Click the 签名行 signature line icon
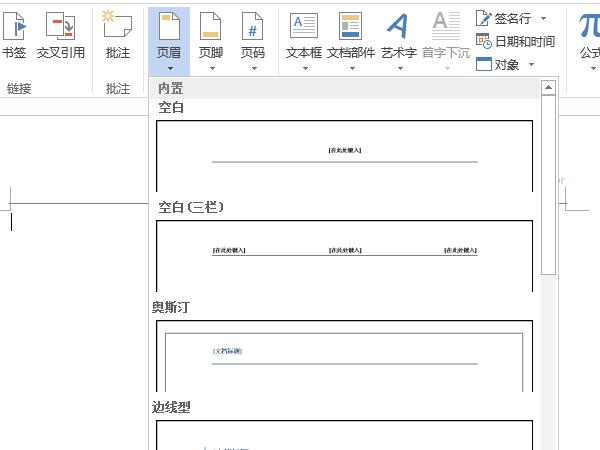Image resolution: width=600 pixels, height=450 pixels. pos(484,18)
